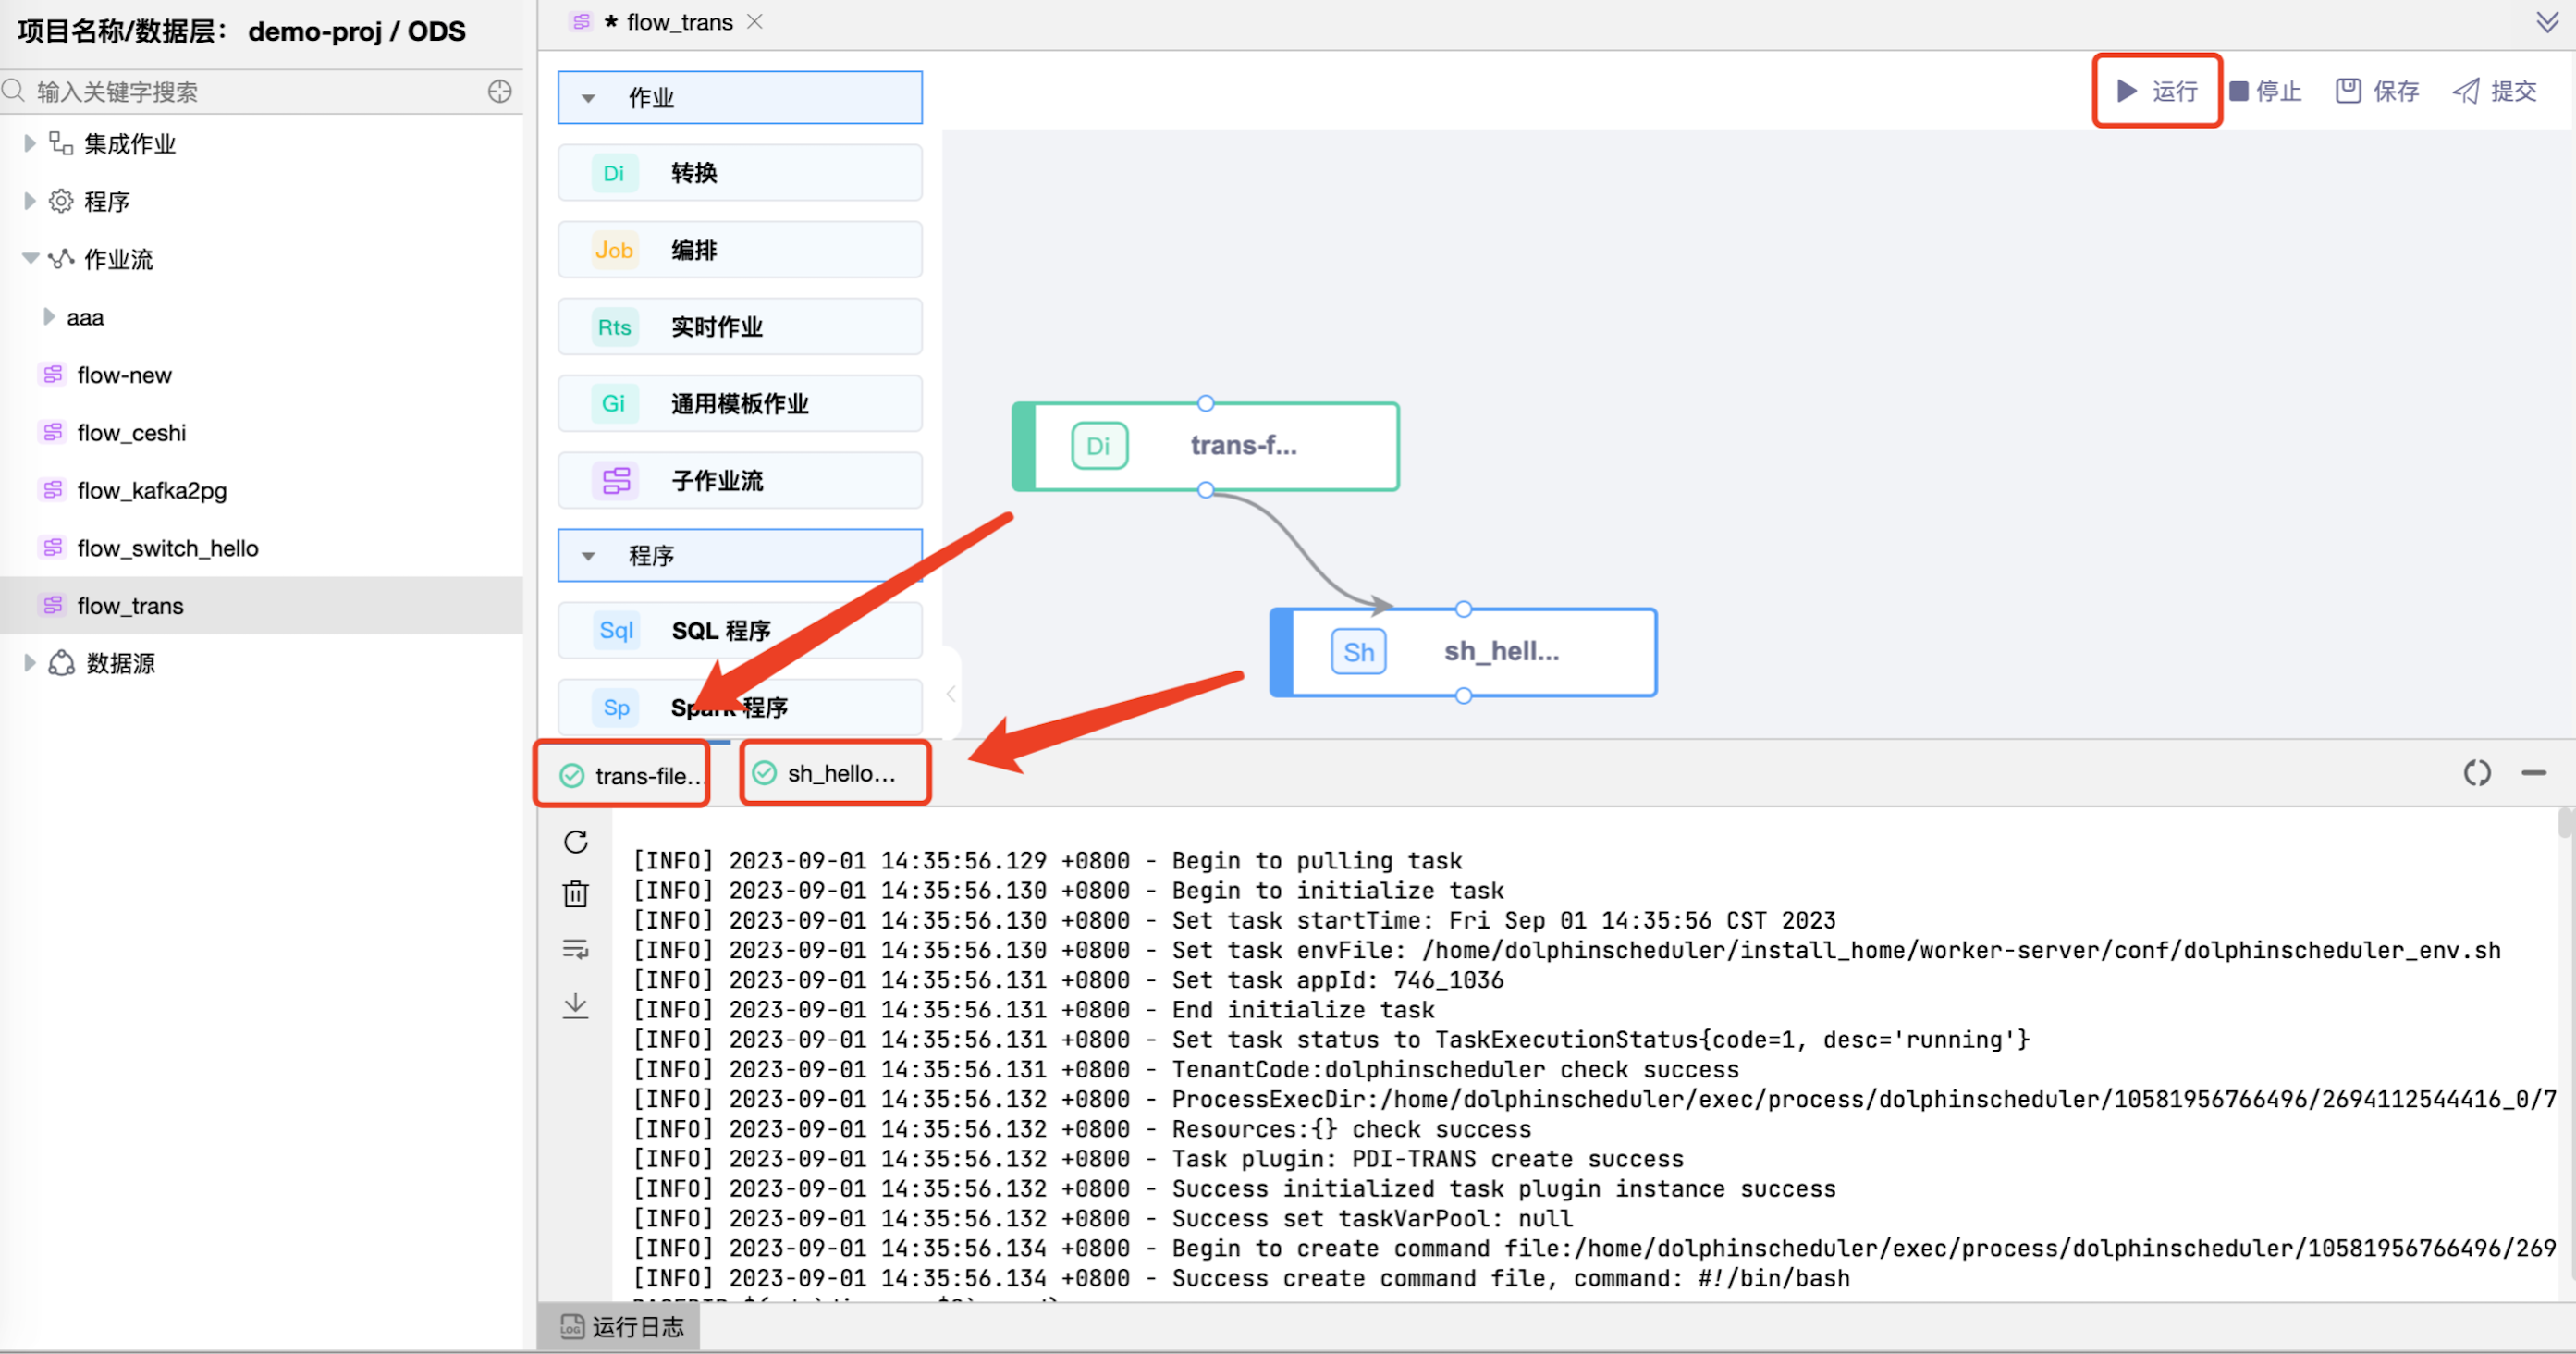Click the Di icon on trans-f node
This screenshot has width=2576, height=1354.
coord(1099,446)
